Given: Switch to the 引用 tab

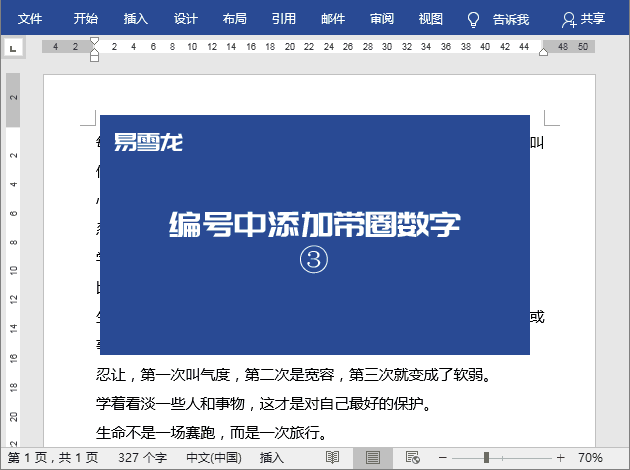Looking at the screenshot, I should tap(284, 18).
